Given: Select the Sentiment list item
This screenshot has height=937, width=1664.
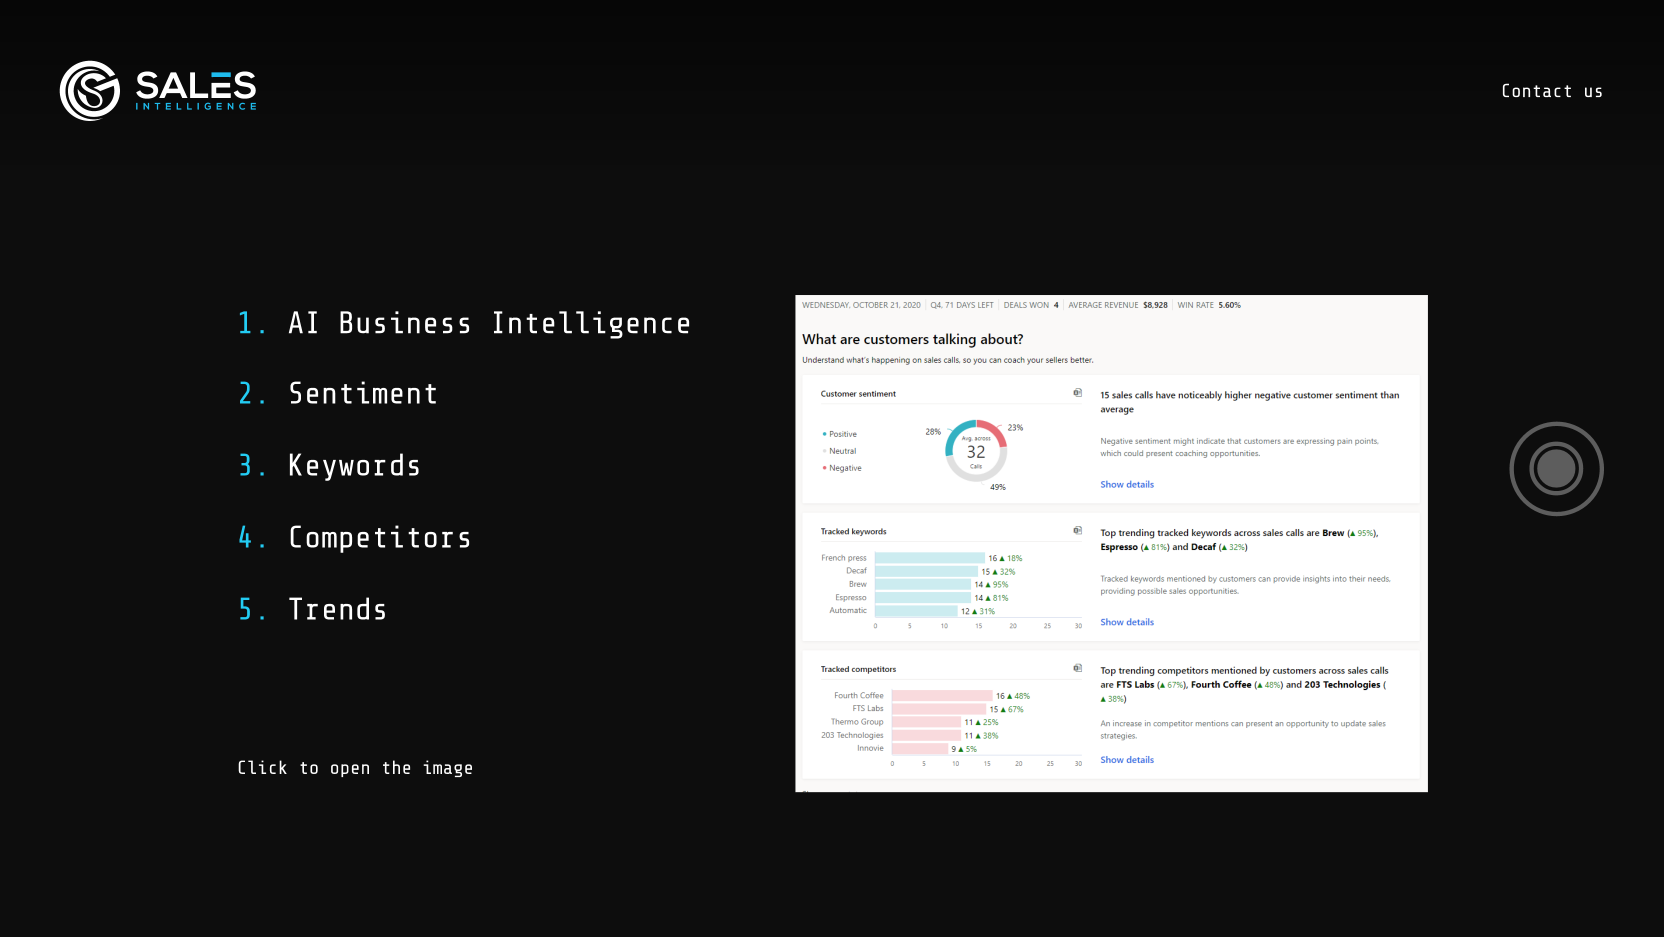Looking at the screenshot, I should (338, 394).
